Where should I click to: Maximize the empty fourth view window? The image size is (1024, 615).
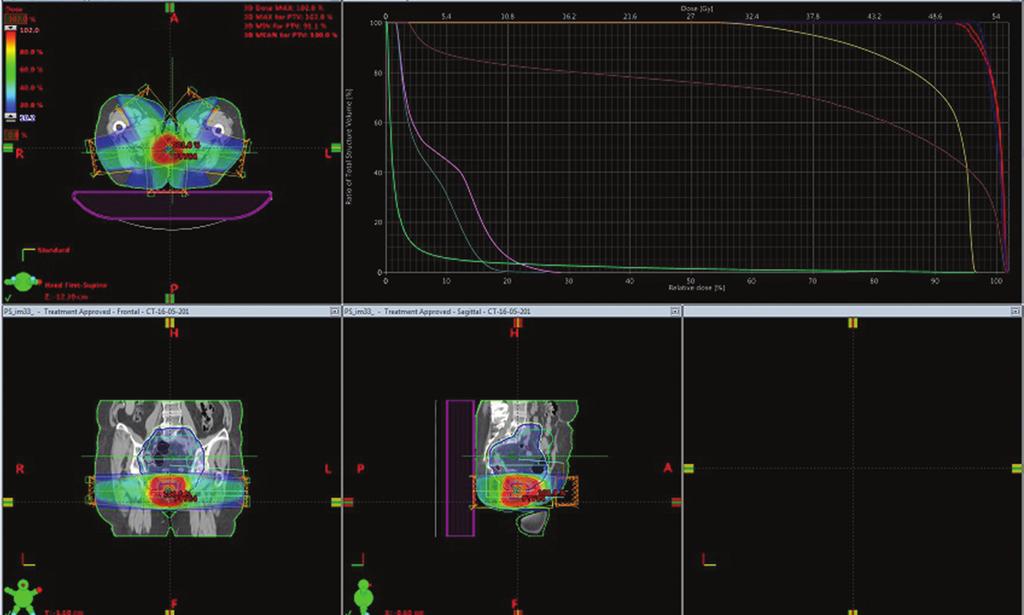point(1016,312)
